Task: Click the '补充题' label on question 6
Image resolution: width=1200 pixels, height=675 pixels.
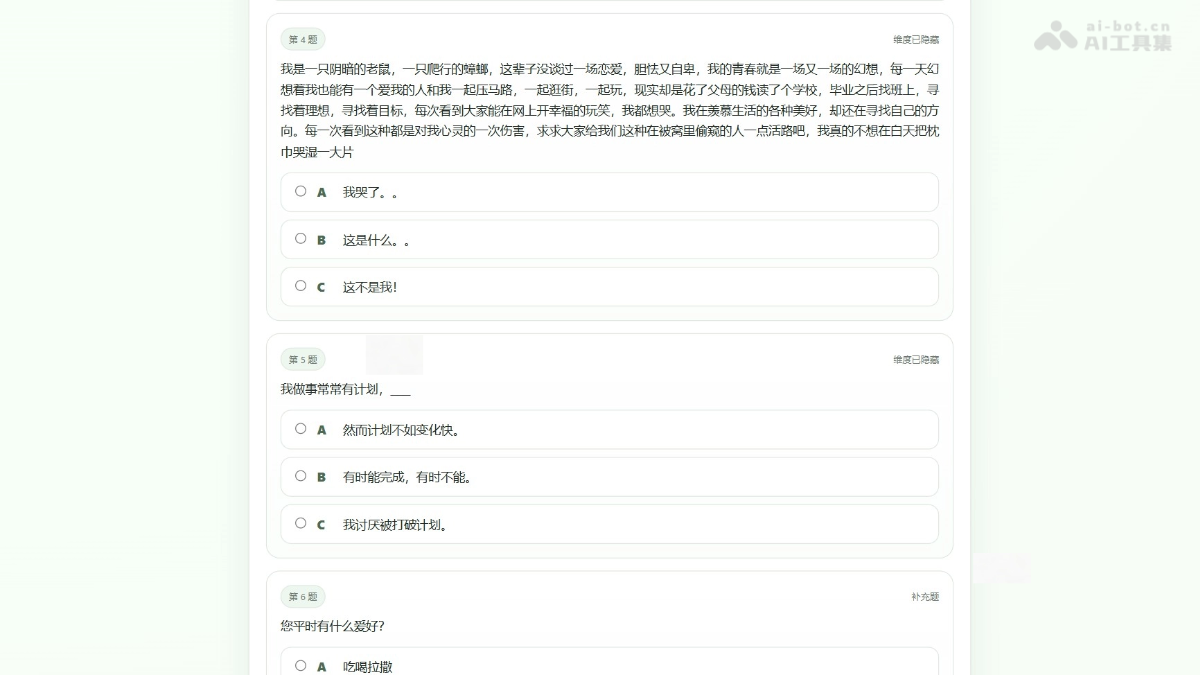Action: click(924, 597)
